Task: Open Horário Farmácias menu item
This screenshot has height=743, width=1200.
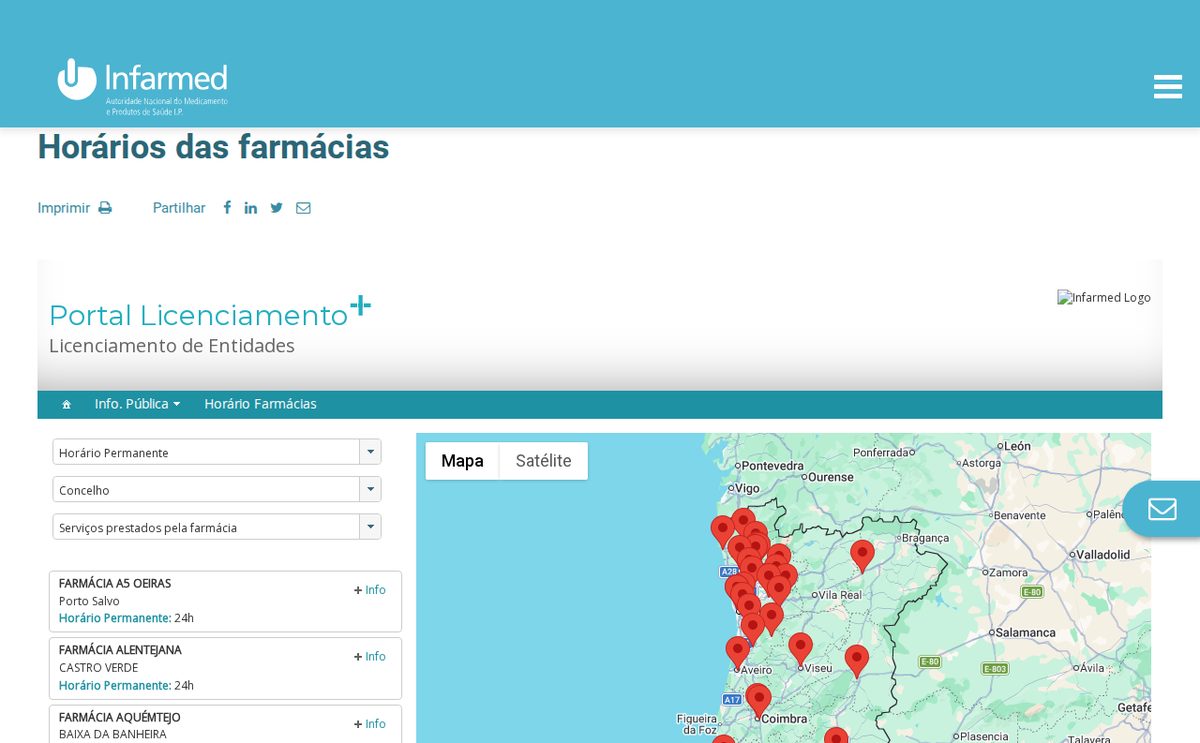Action: coord(260,404)
